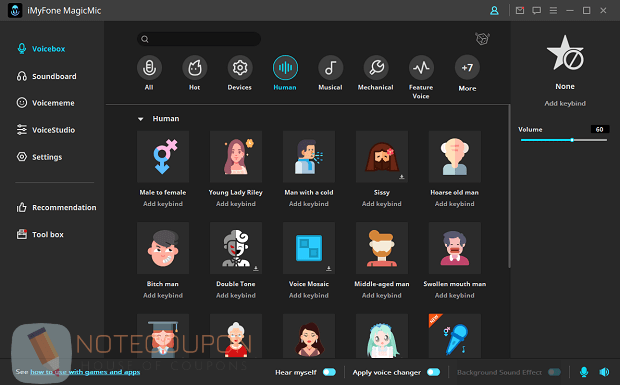
Task: Choose the Sissy voice
Action: click(382, 157)
